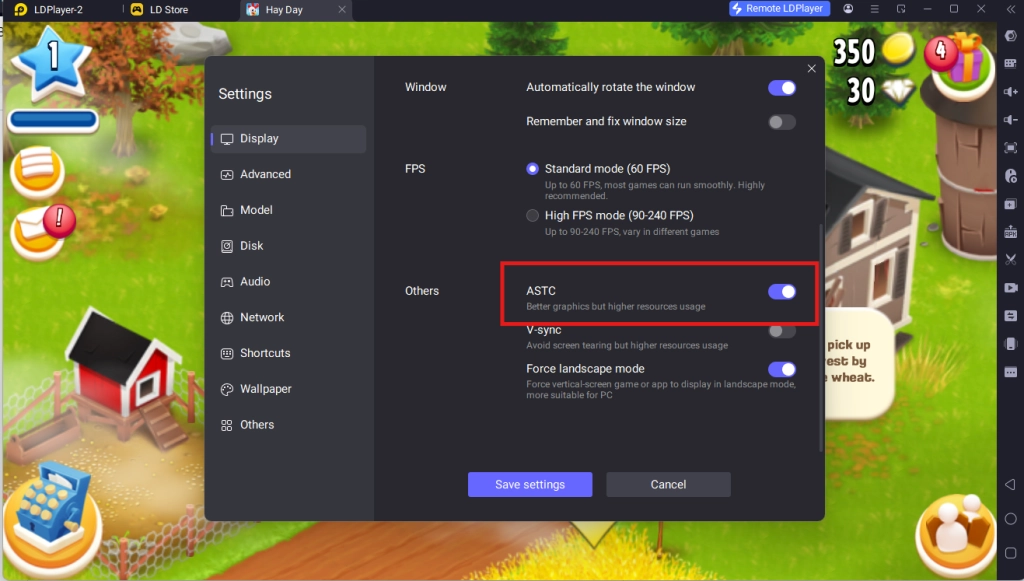Open the Advanced settings section

pos(288,174)
